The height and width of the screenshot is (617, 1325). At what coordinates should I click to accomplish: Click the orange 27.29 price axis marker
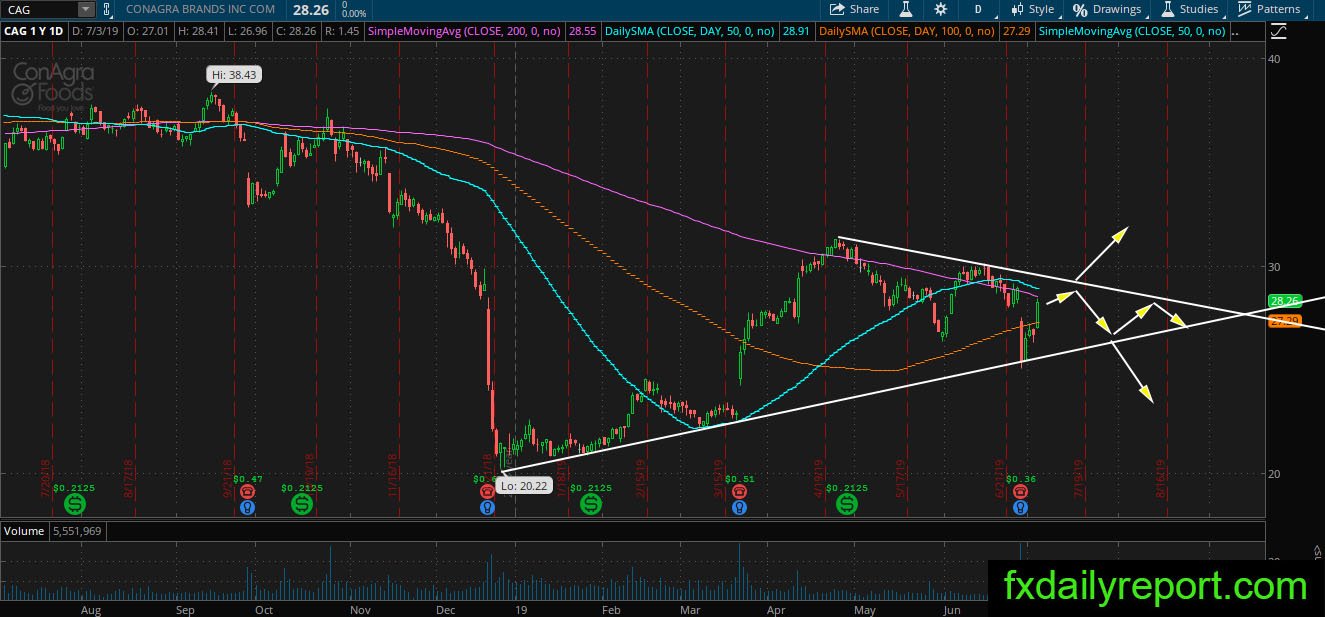1283,321
